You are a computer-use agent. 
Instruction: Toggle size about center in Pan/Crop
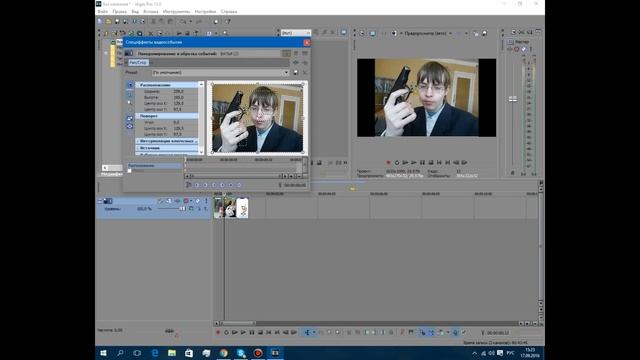point(130,126)
